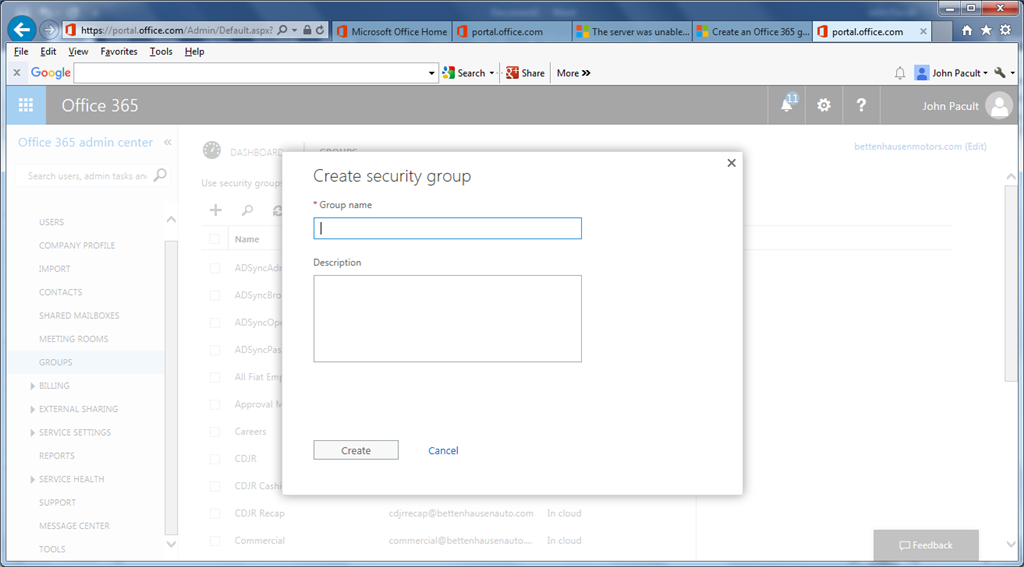Image resolution: width=1024 pixels, height=567 pixels.
Task: Expand Service Health navigation section
Action: (33, 479)
